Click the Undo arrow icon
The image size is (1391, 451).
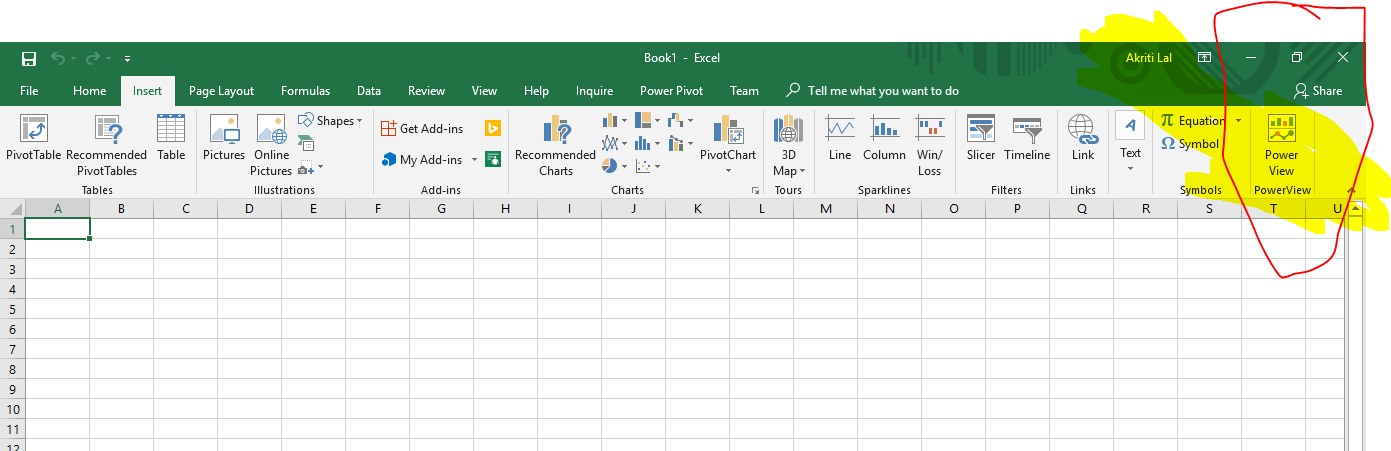[x=57, y=59]
